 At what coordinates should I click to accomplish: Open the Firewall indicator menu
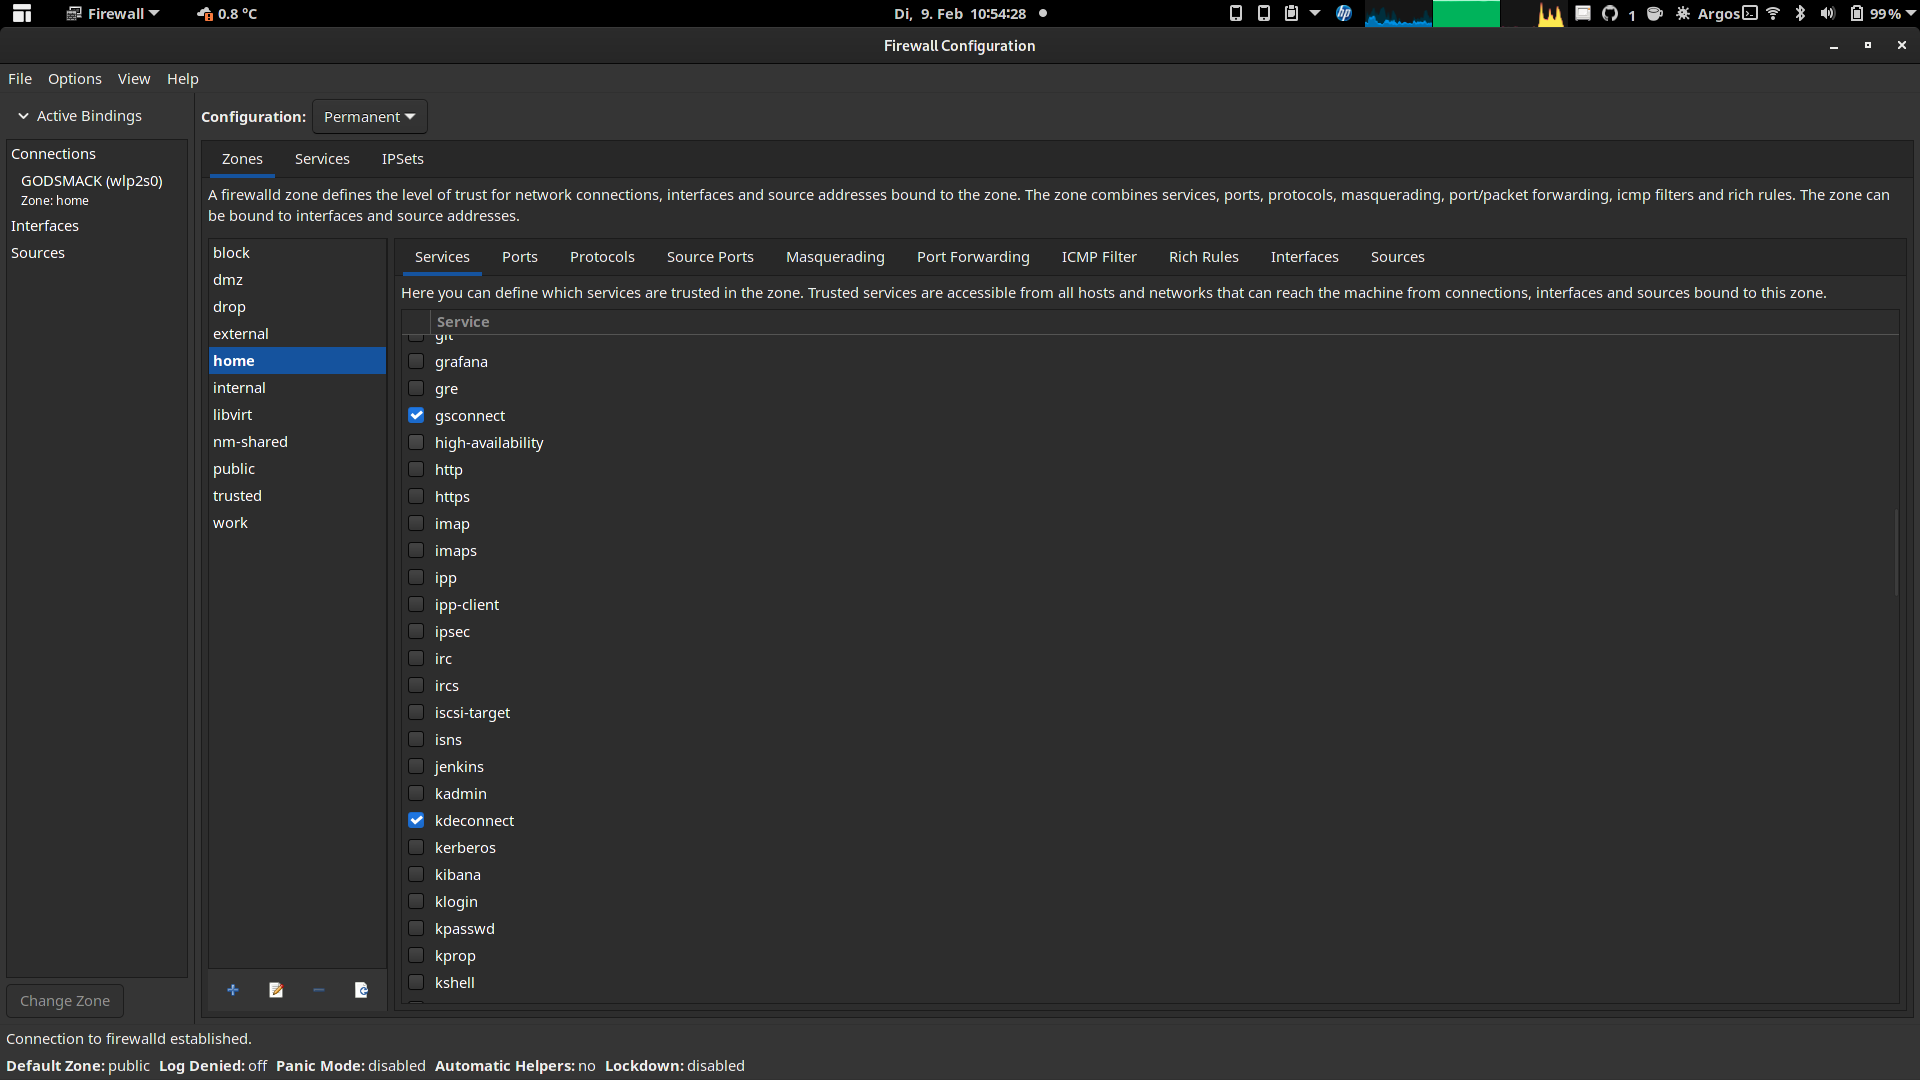click(x=110, y=14)
